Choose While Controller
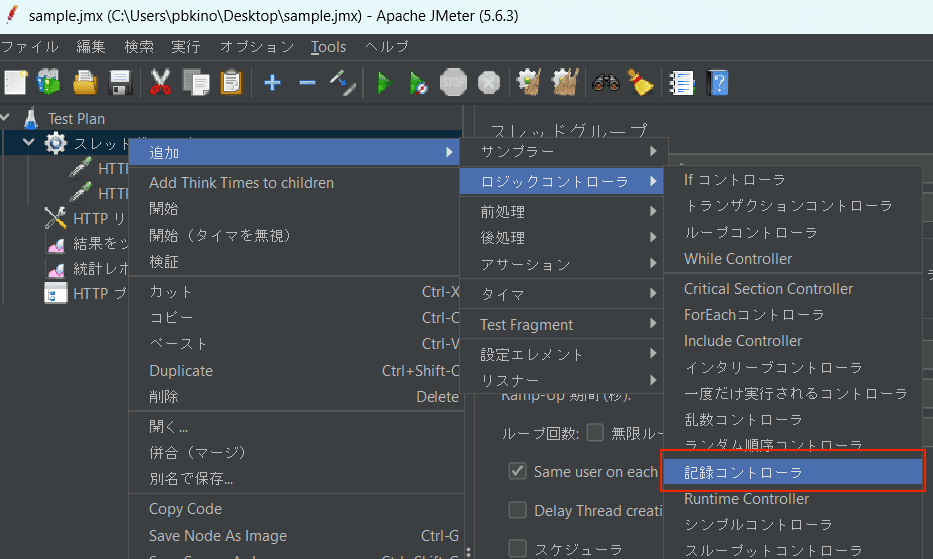 pos(793,258)
